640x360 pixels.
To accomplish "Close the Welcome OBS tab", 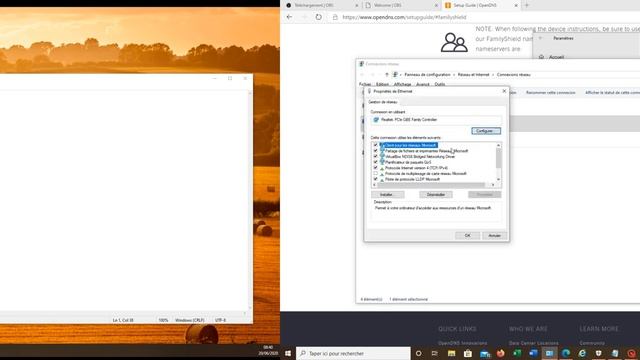I will [436, 6].
